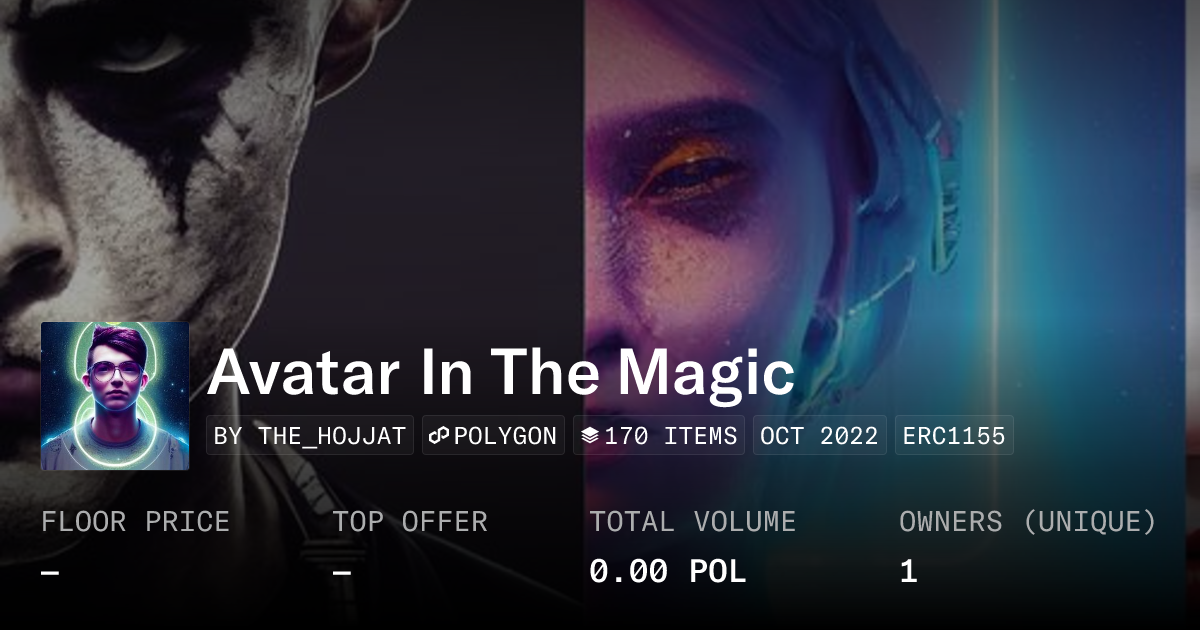1200x630 pixels.
Task: Click the TOP OFFER label
Action: tap(410, 522)
